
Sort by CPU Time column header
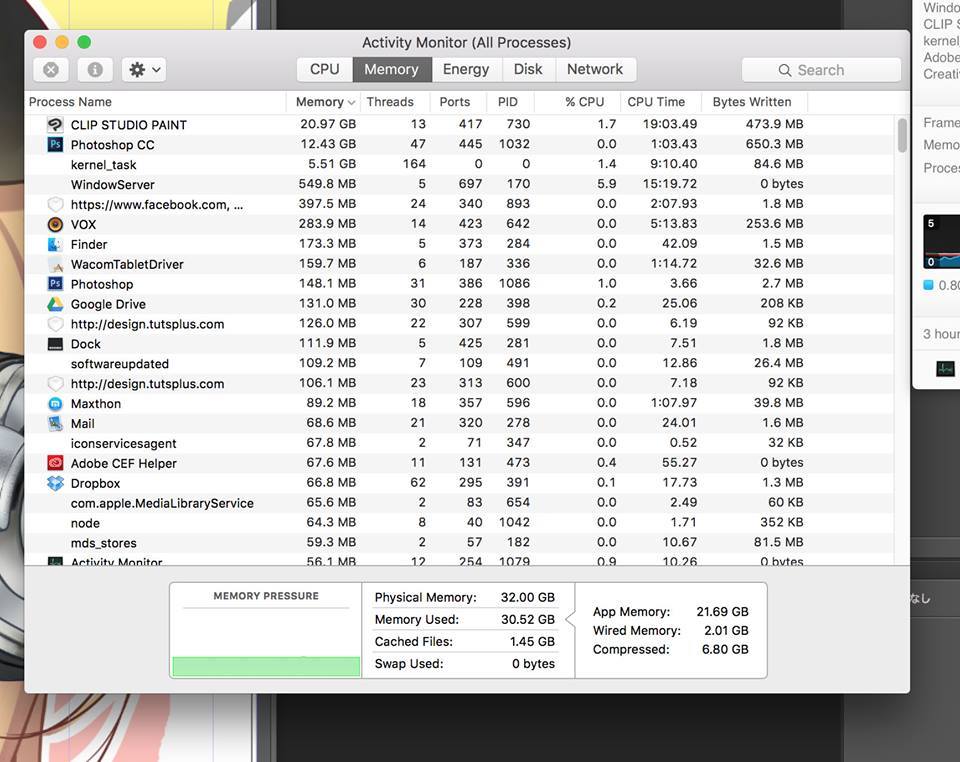661,102
